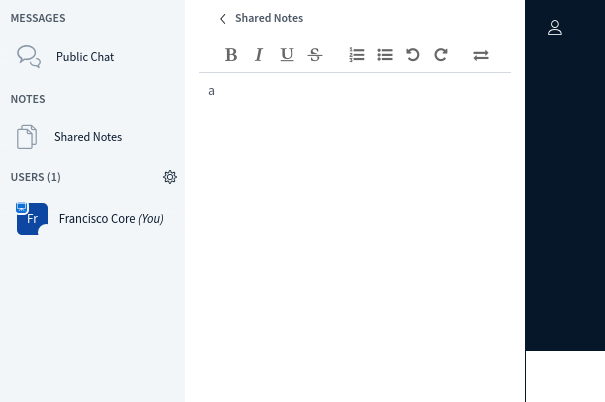The image size is (605, 402).
Task: Apply strikethrough formatting in notes toolbar
Action: 315,55
